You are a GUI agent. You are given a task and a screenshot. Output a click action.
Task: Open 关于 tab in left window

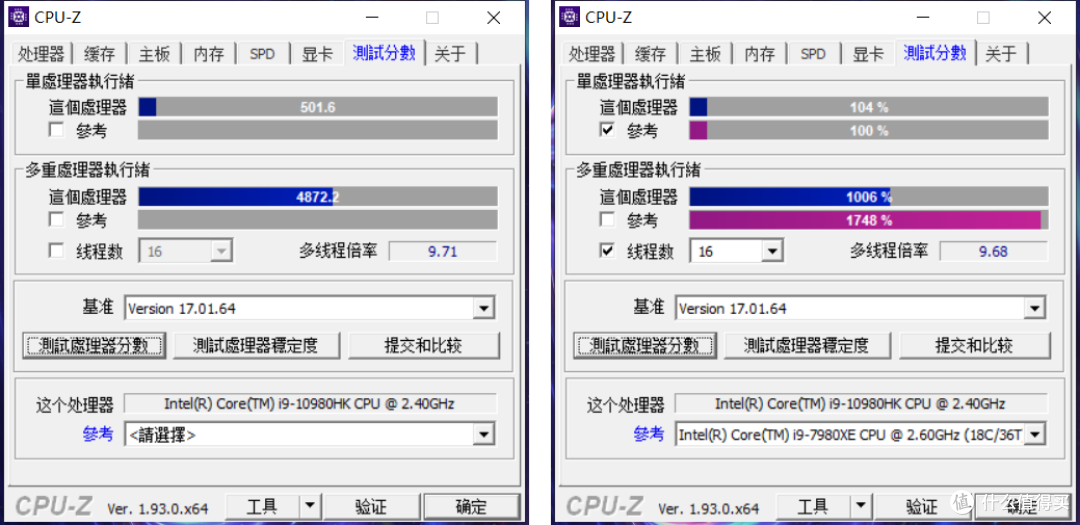451,54
